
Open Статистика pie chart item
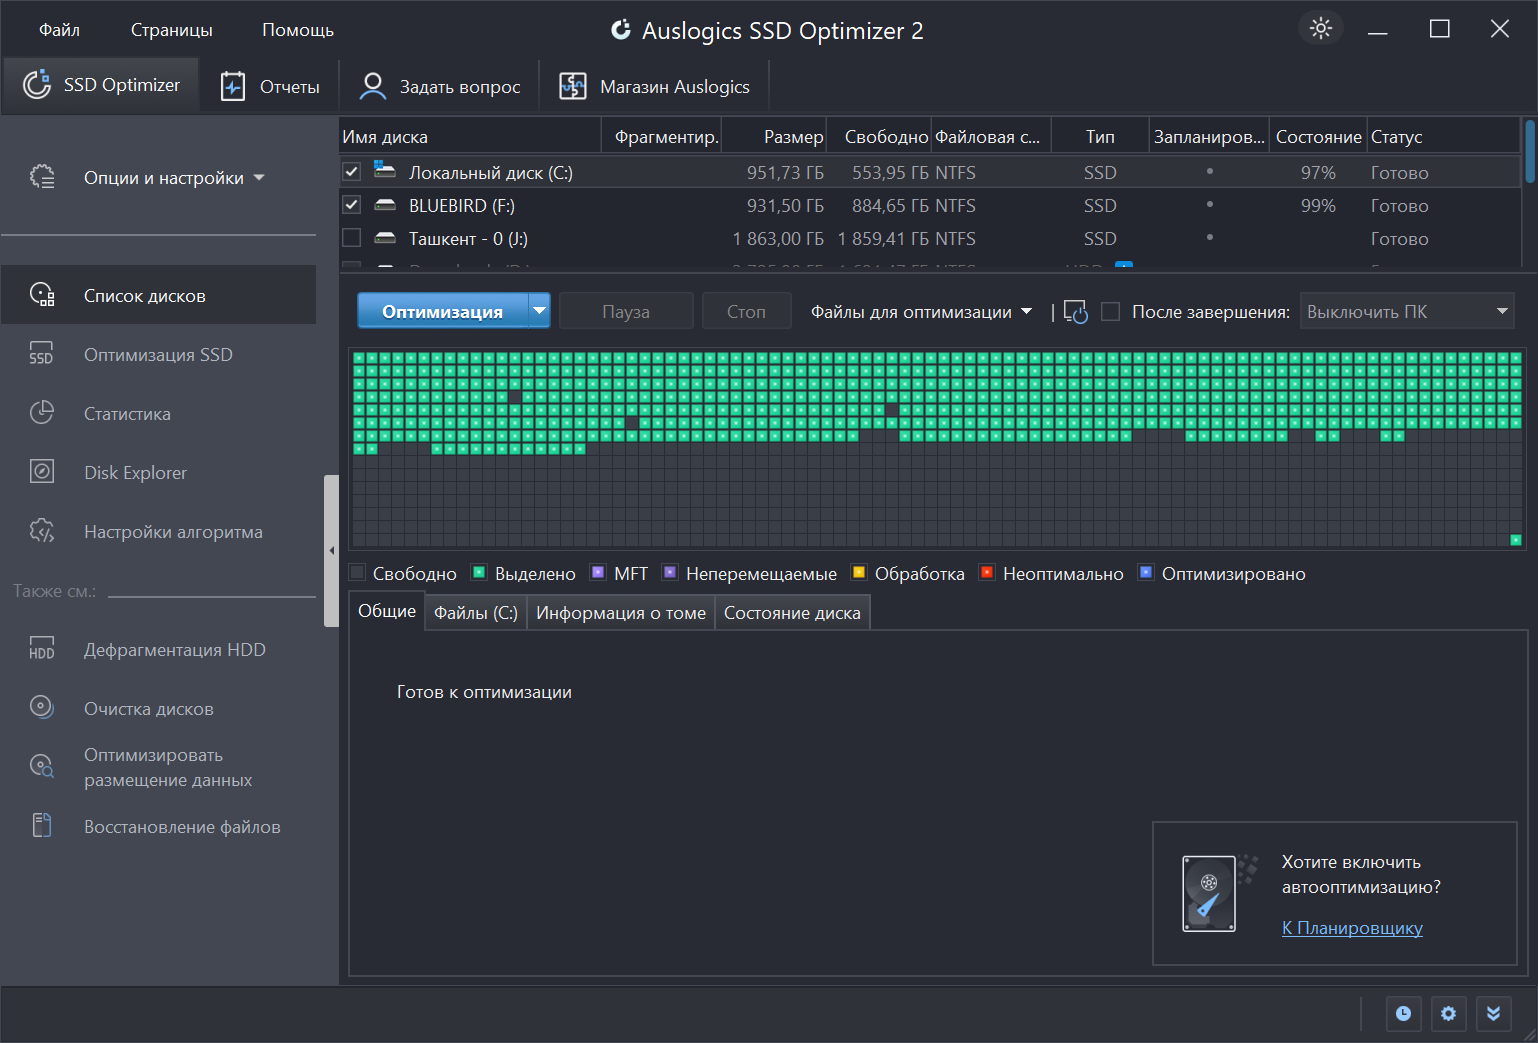pos(126,414)
